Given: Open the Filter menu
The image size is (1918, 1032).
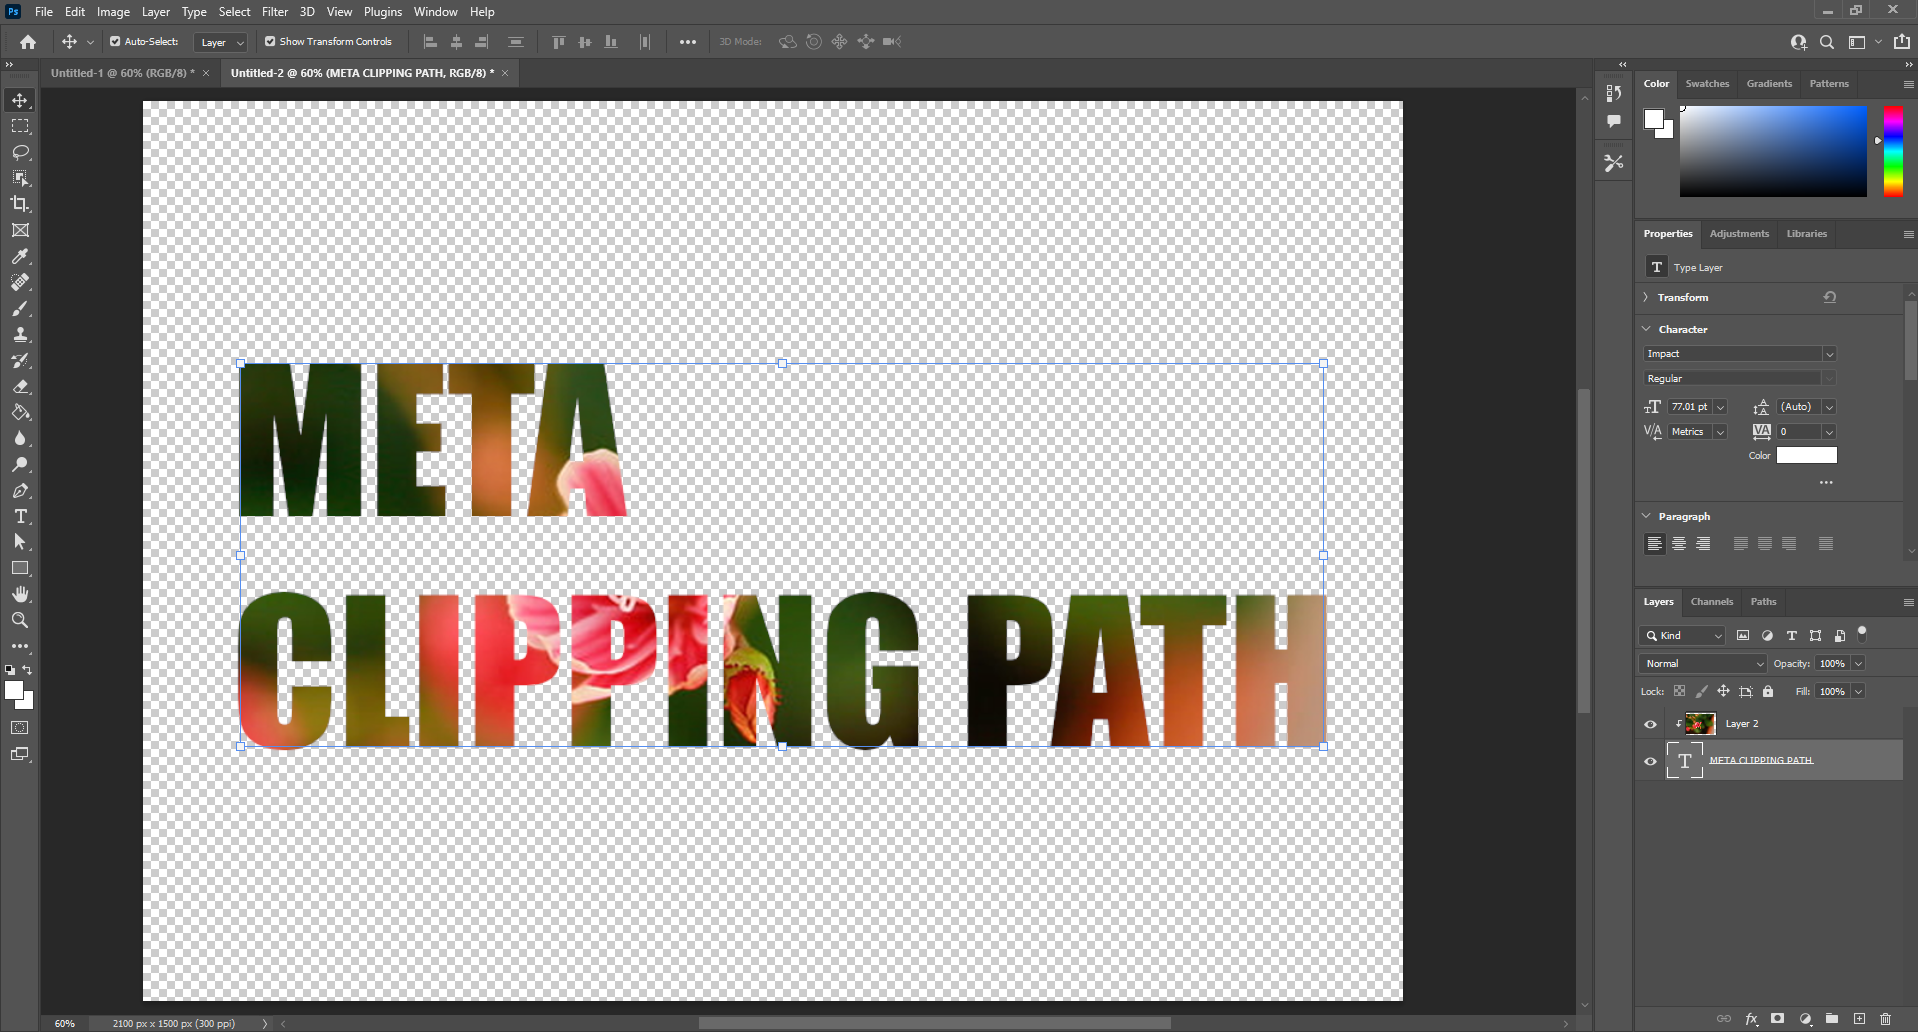Looking at the screenshot, I should (275, 11).
